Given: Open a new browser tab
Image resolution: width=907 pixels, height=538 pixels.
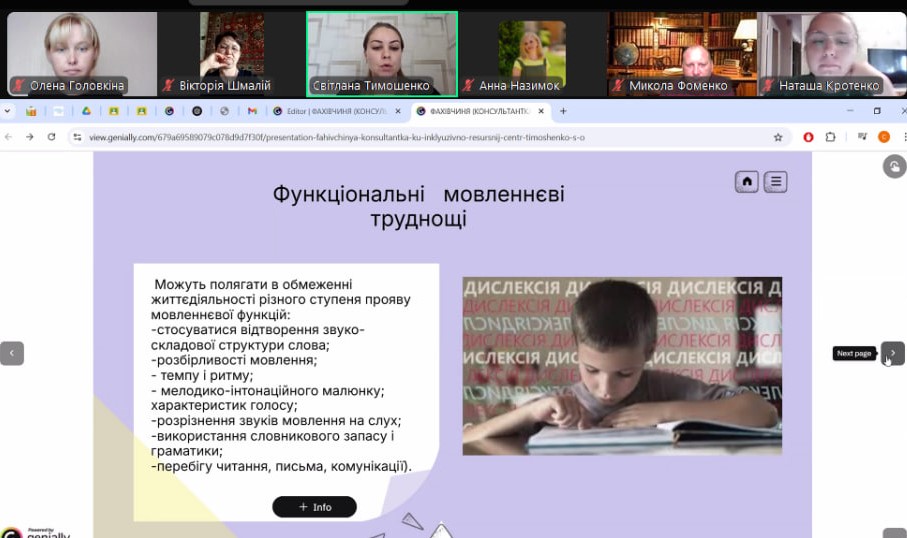Looking at the screenshot, I should 563,111.
